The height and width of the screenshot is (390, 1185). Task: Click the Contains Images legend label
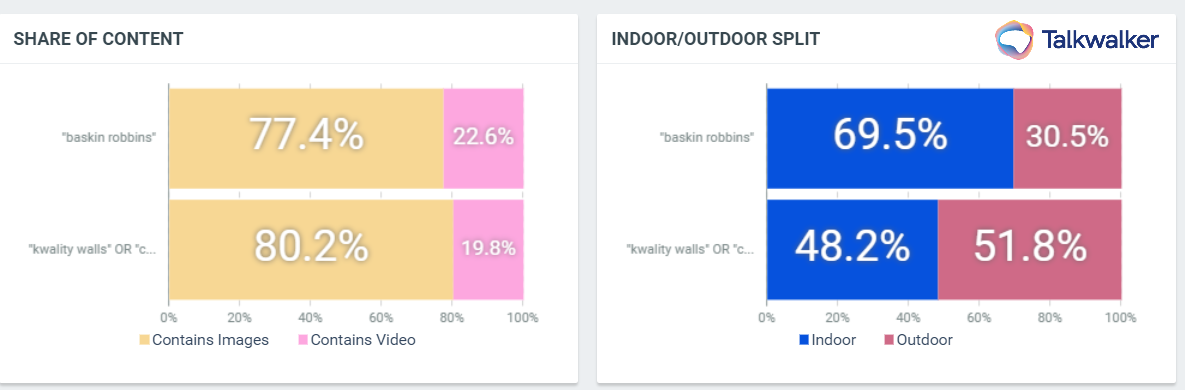pyautogui.click(x=211, y=340)
